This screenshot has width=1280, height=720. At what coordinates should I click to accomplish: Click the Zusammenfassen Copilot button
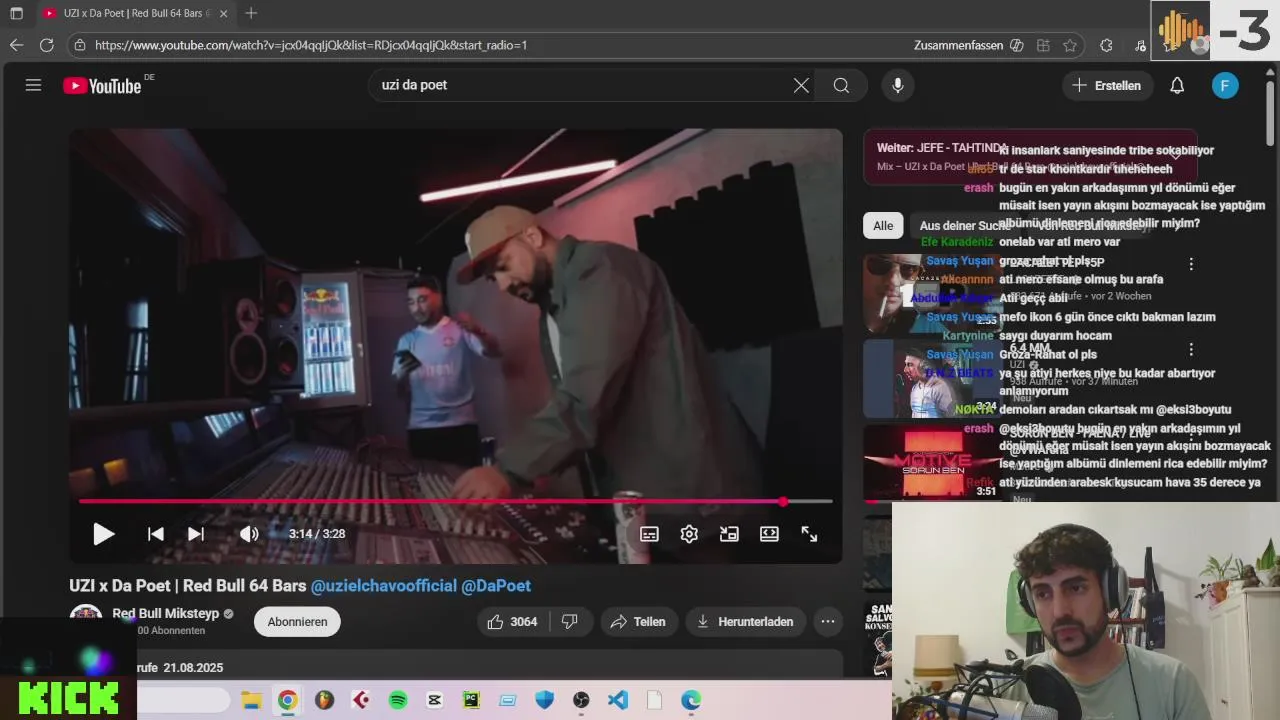tap(968, 45)
